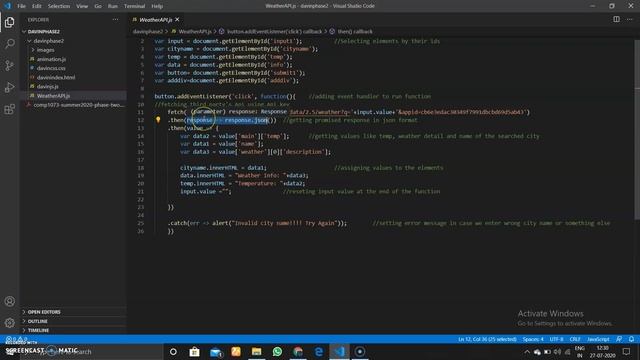Viewport: 640px width, 360px height.
Task: Open the Extensions view
Action: (x=9, y=109)
